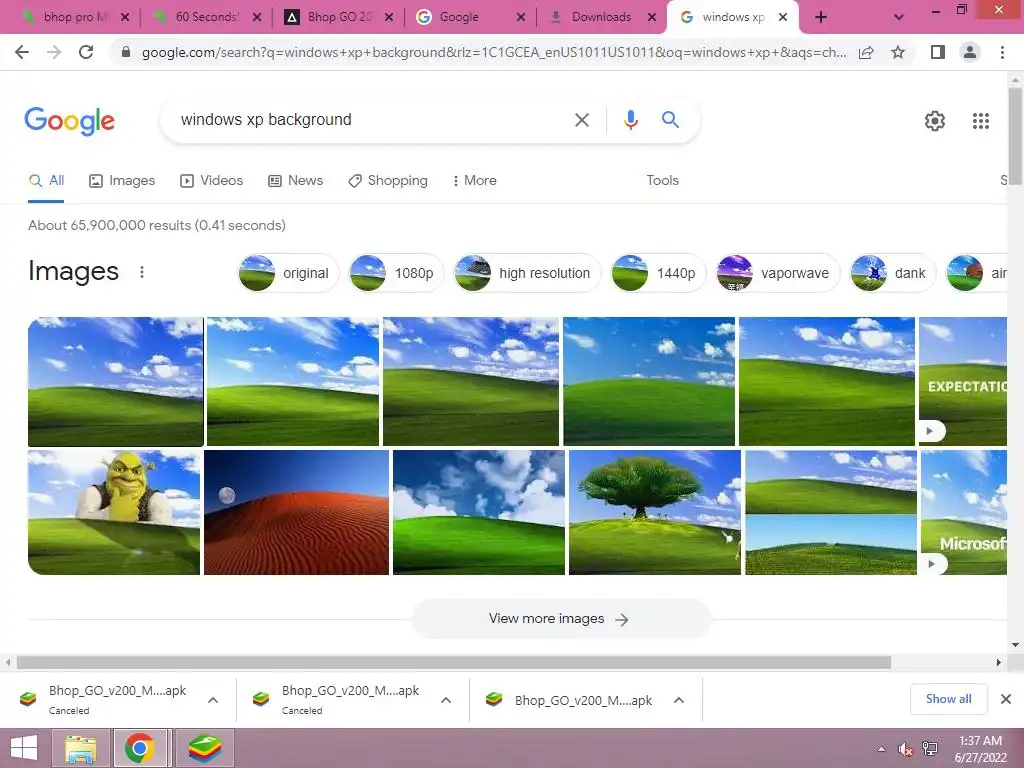
Task: Share this page from address bar
Action: (x=866, y=52)
